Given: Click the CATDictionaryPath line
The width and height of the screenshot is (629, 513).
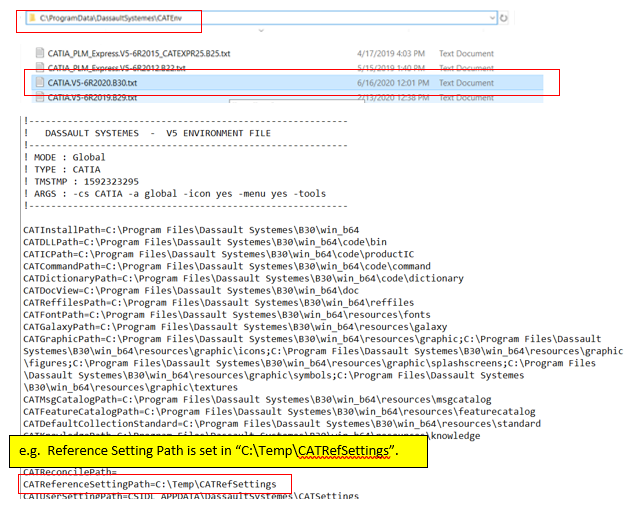Looking at the screenshot, I should 243,278.
